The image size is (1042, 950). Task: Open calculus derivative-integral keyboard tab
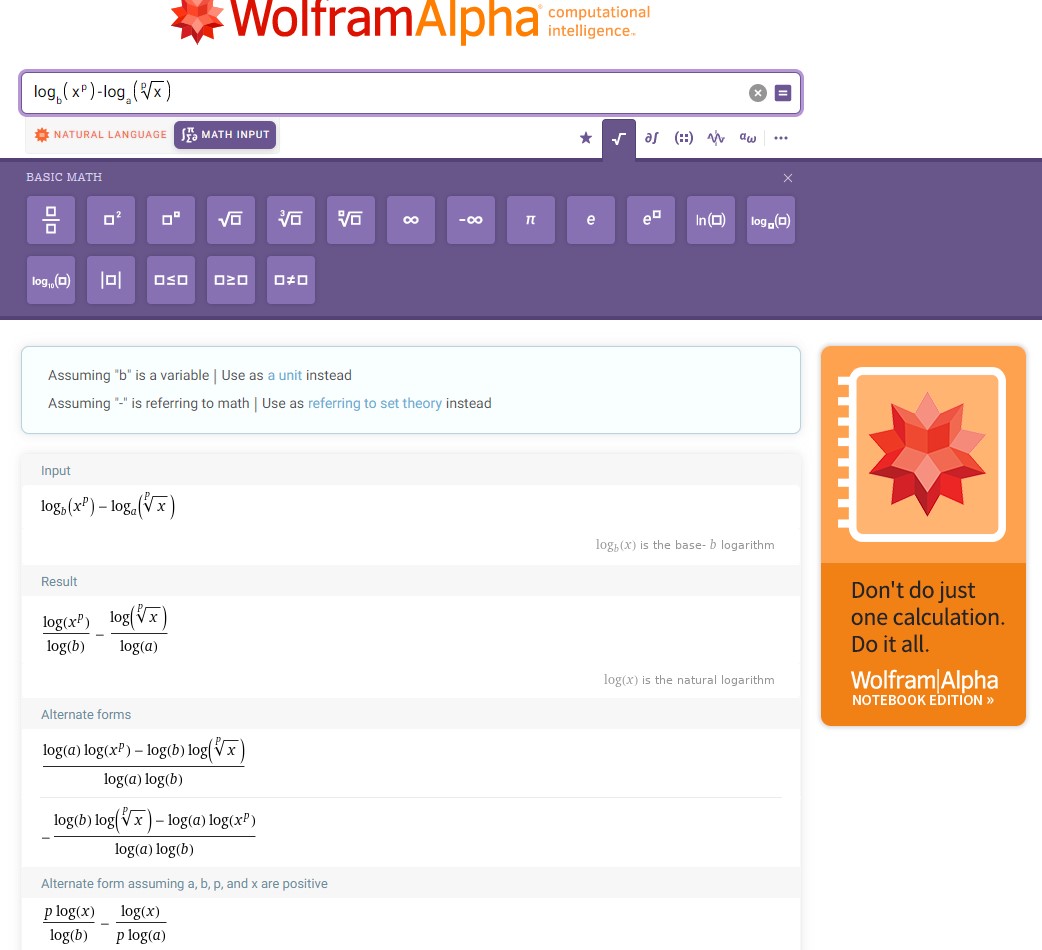click(651, 138)
